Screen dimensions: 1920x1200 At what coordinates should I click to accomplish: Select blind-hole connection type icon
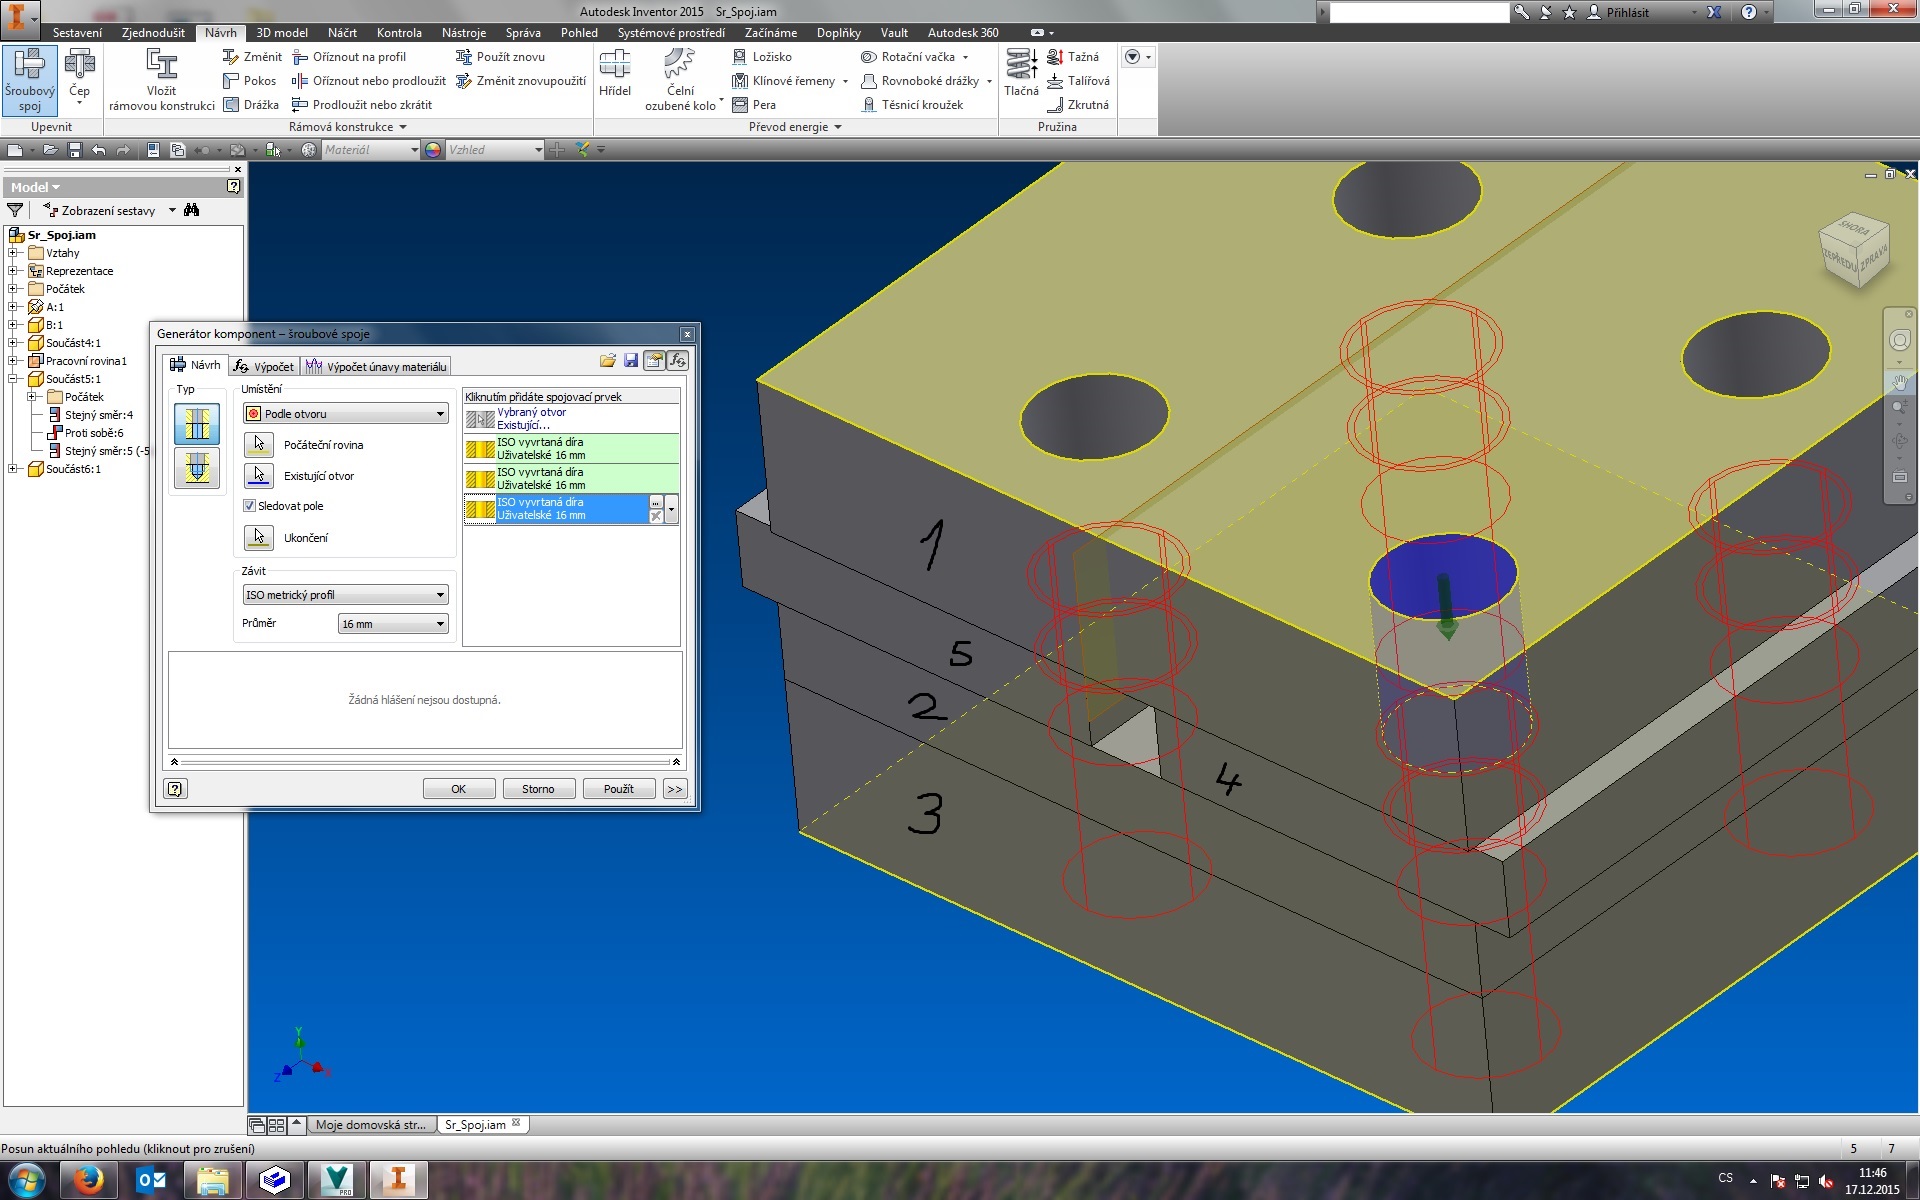[x=197, y=468]
